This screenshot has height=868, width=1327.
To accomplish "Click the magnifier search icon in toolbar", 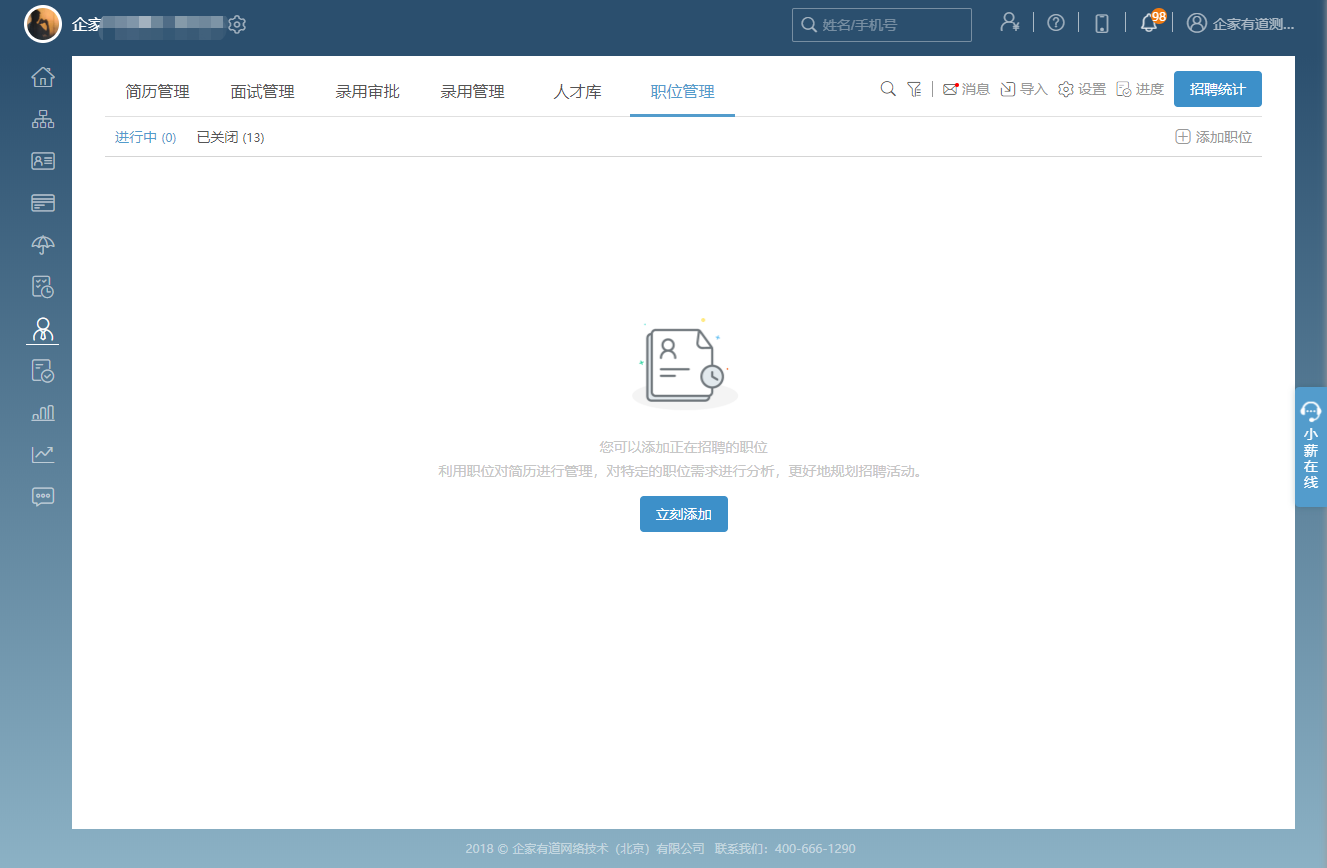I will coord(888,89).
